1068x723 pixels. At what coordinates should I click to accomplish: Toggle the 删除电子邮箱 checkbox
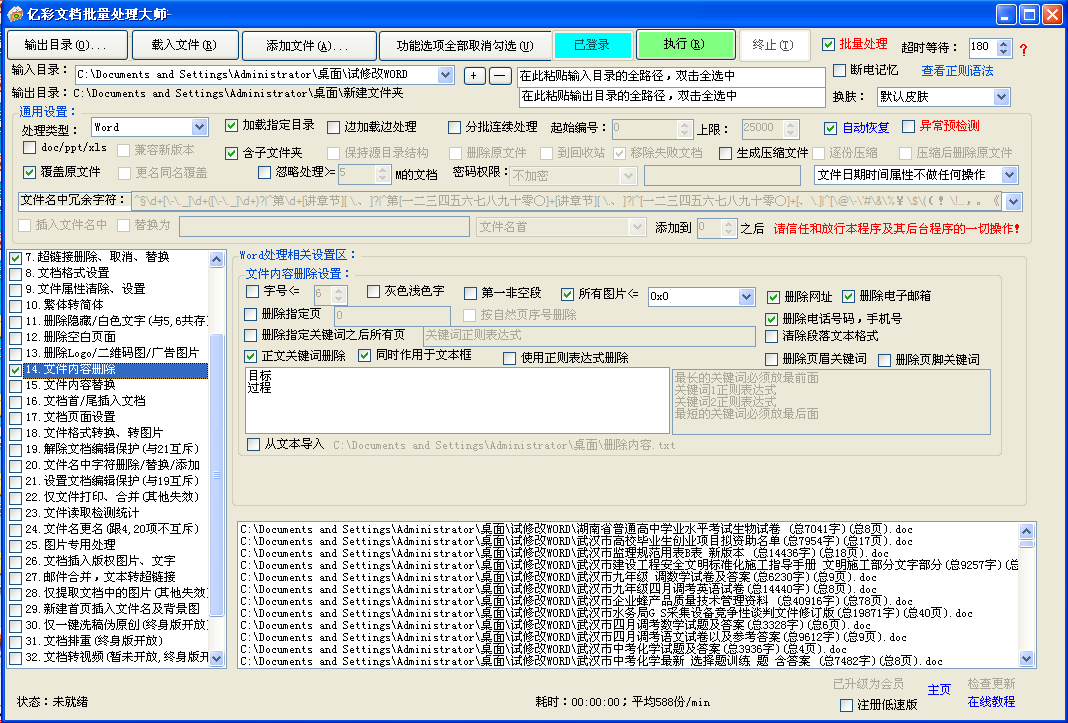coord(848,296)
